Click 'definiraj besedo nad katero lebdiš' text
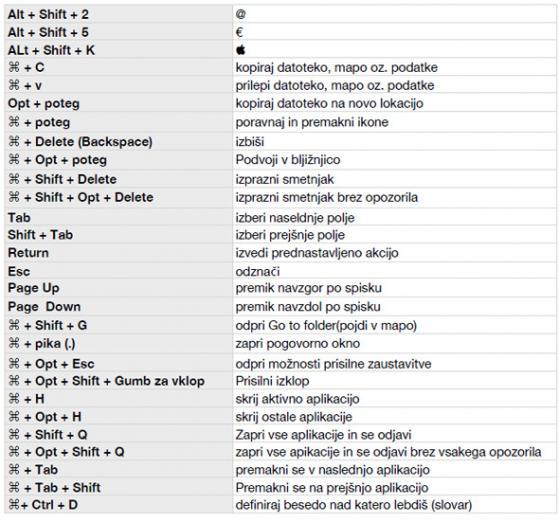This screenshot has height=522, width=559. point(332,505)
